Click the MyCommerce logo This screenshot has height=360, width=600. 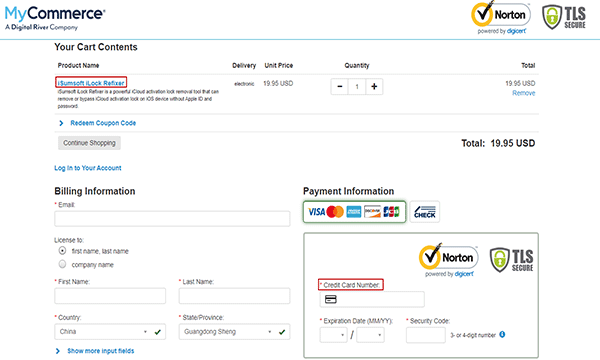[x=55, y=18]
